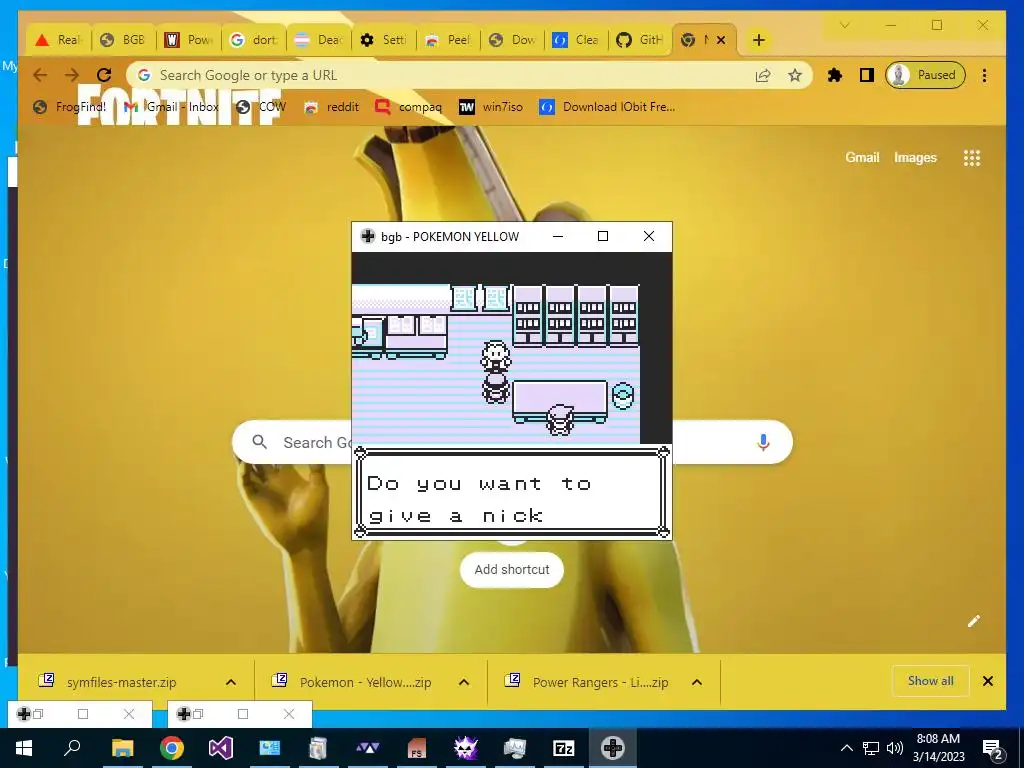The width and height of the screenshot is (1024, 768).
Task: Open the Gmail - Inbox bookmark
Action: pos(171,107)
